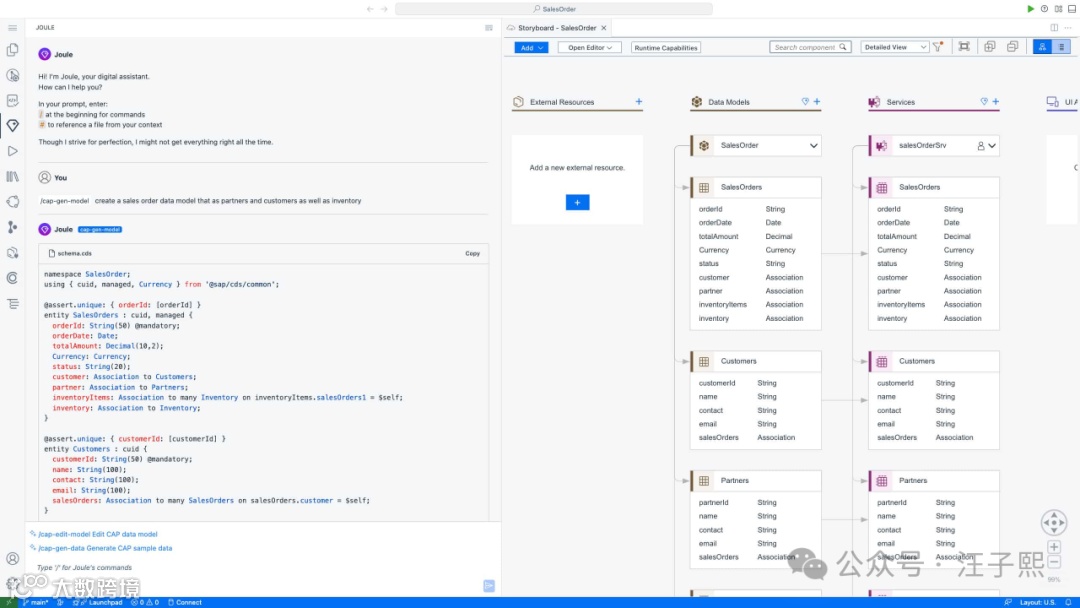The image size is (1080, 608).
Task: Open the code snippet icon in sidebar
Action: coord(12,101)
